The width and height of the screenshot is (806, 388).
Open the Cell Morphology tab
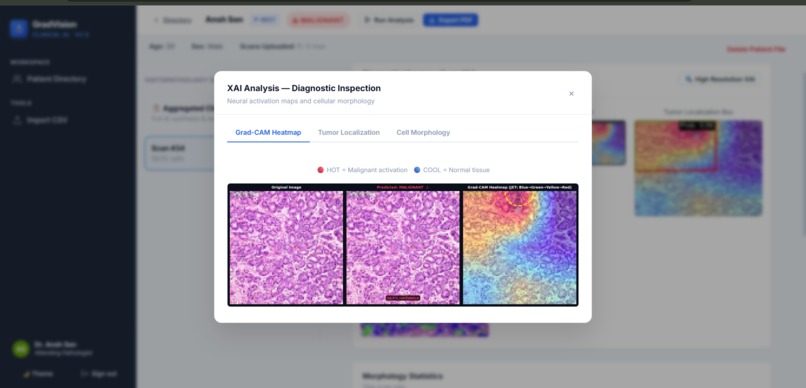pyautogui.click(x=423, y=133)
